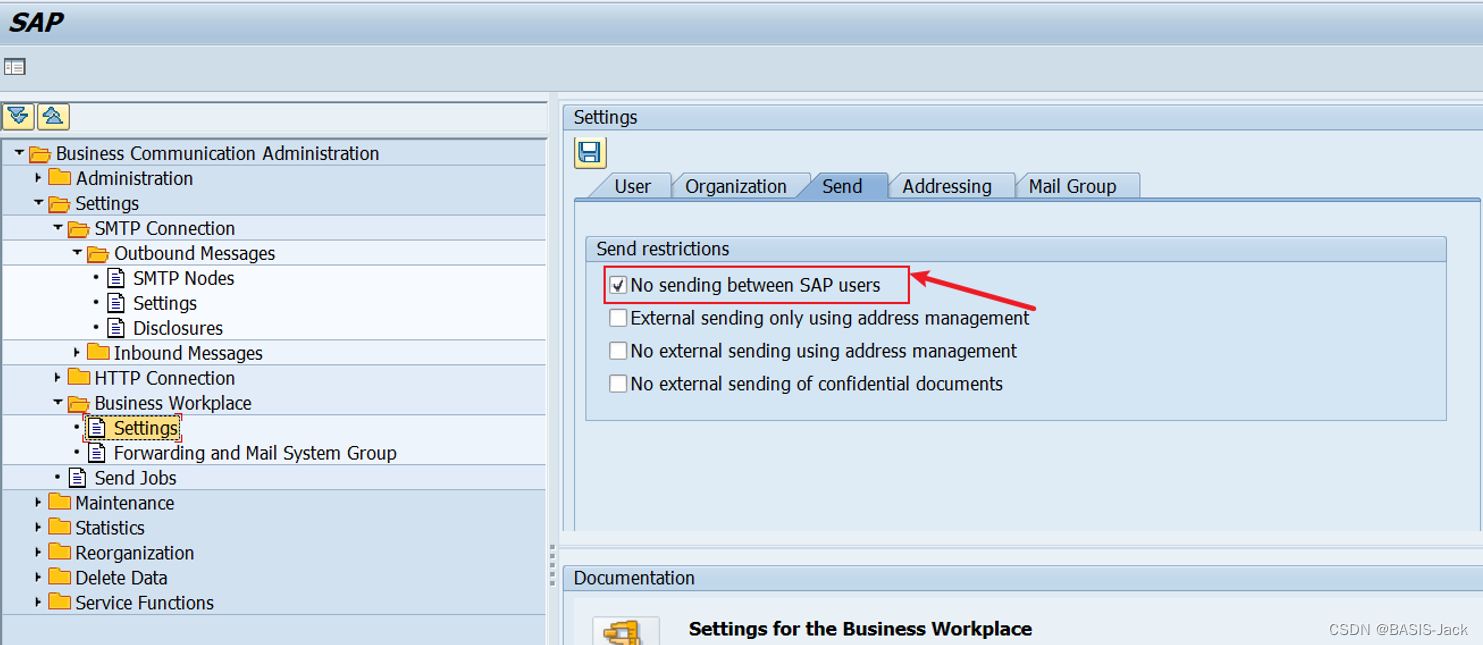Screen dimensions: 1483x645
Task: Select the Send Jobs tree entry
Action: coord(135,478)
